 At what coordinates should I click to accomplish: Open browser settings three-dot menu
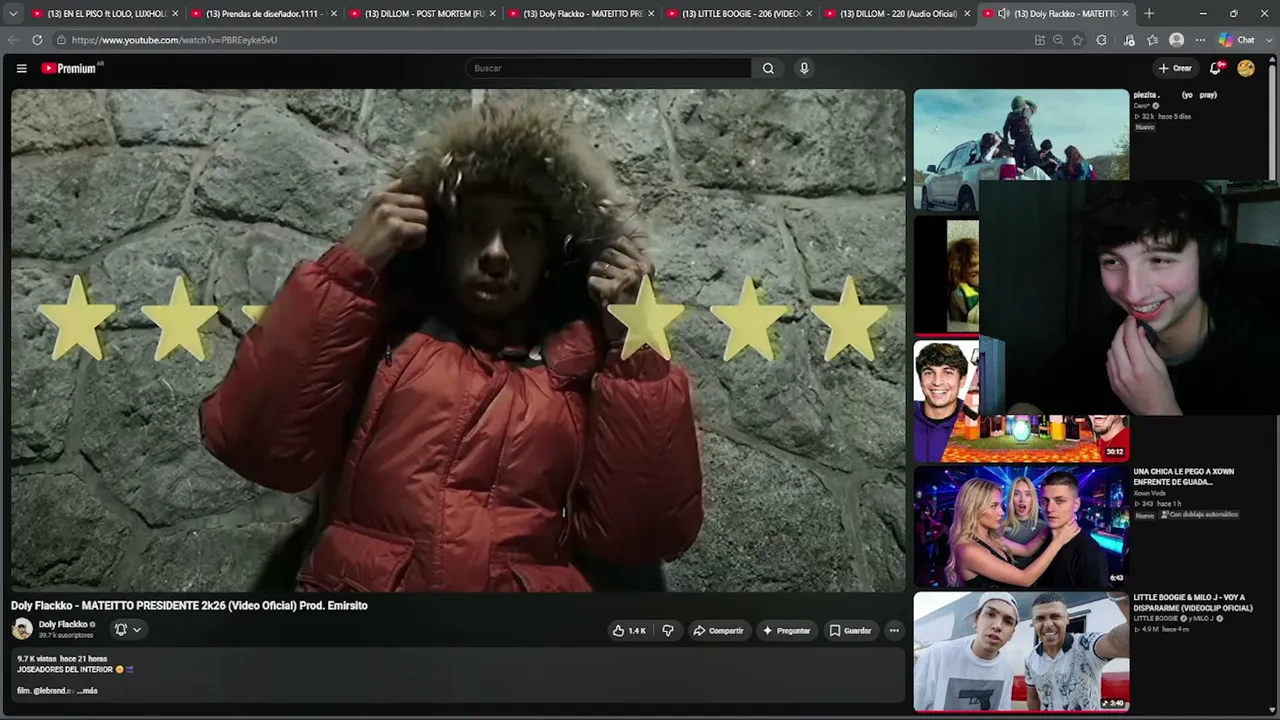(1200, 40)
